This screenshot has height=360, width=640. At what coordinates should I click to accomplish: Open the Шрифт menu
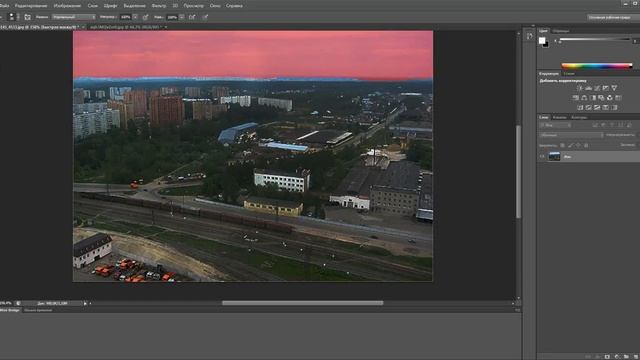(x=110, y=6)
